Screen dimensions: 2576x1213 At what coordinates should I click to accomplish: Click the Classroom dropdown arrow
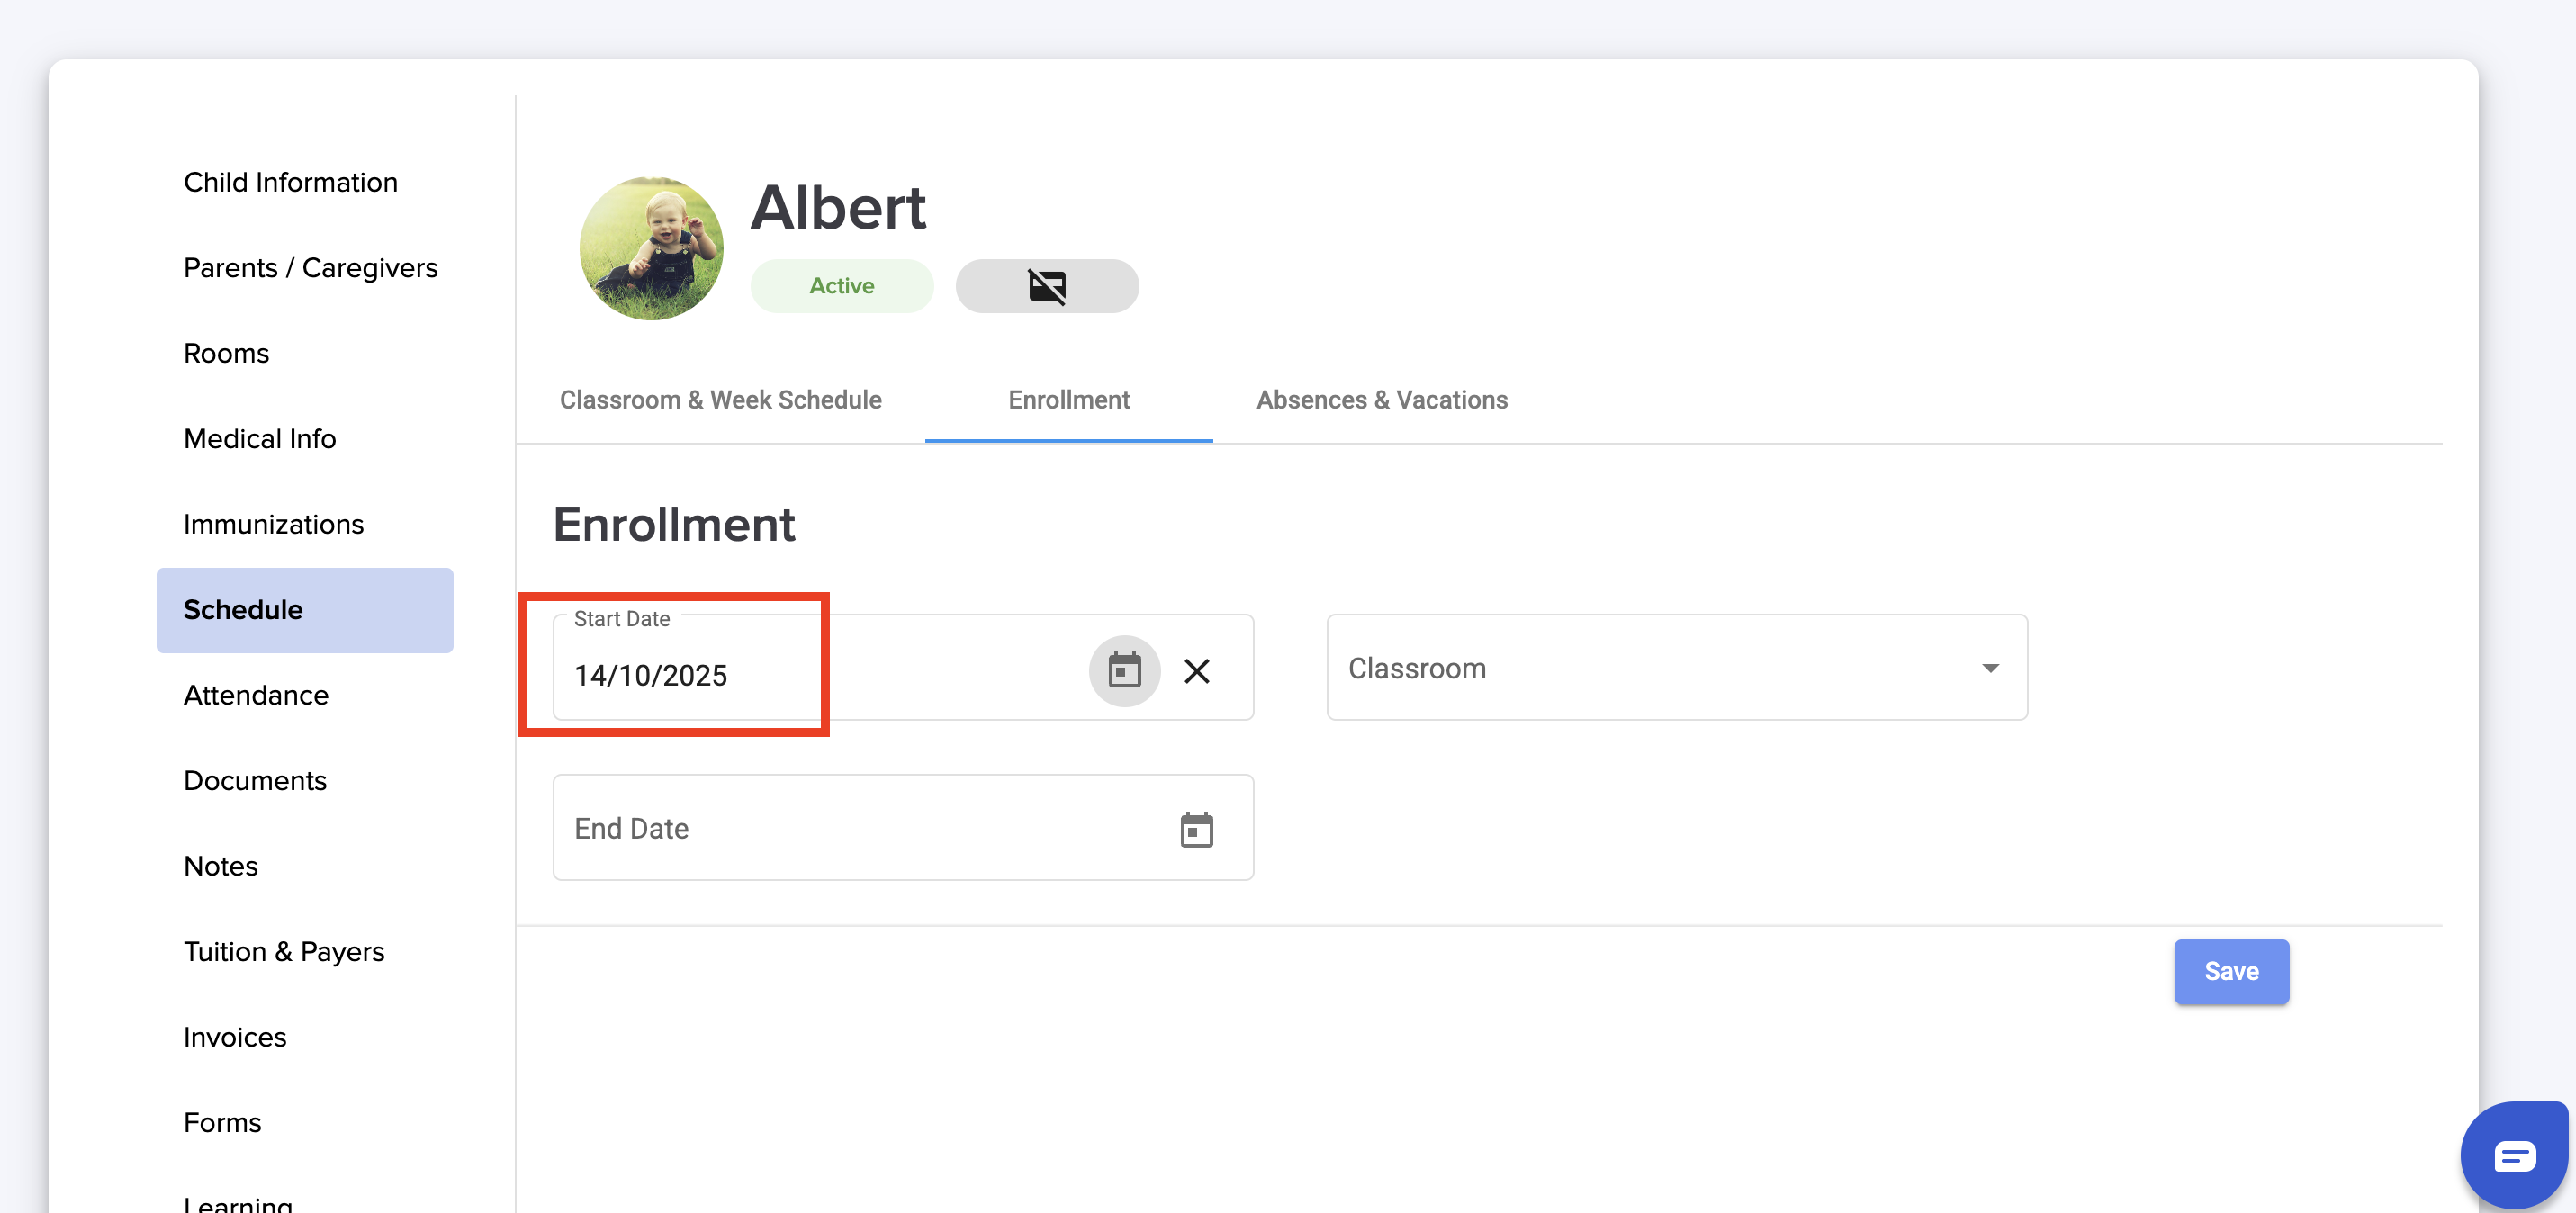[x=1990, y=668]
